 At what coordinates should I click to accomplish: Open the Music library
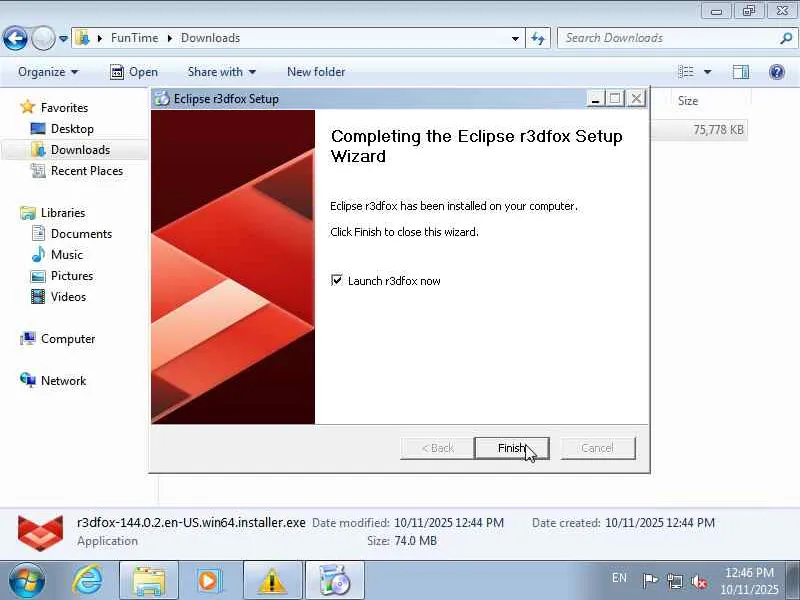66,255
